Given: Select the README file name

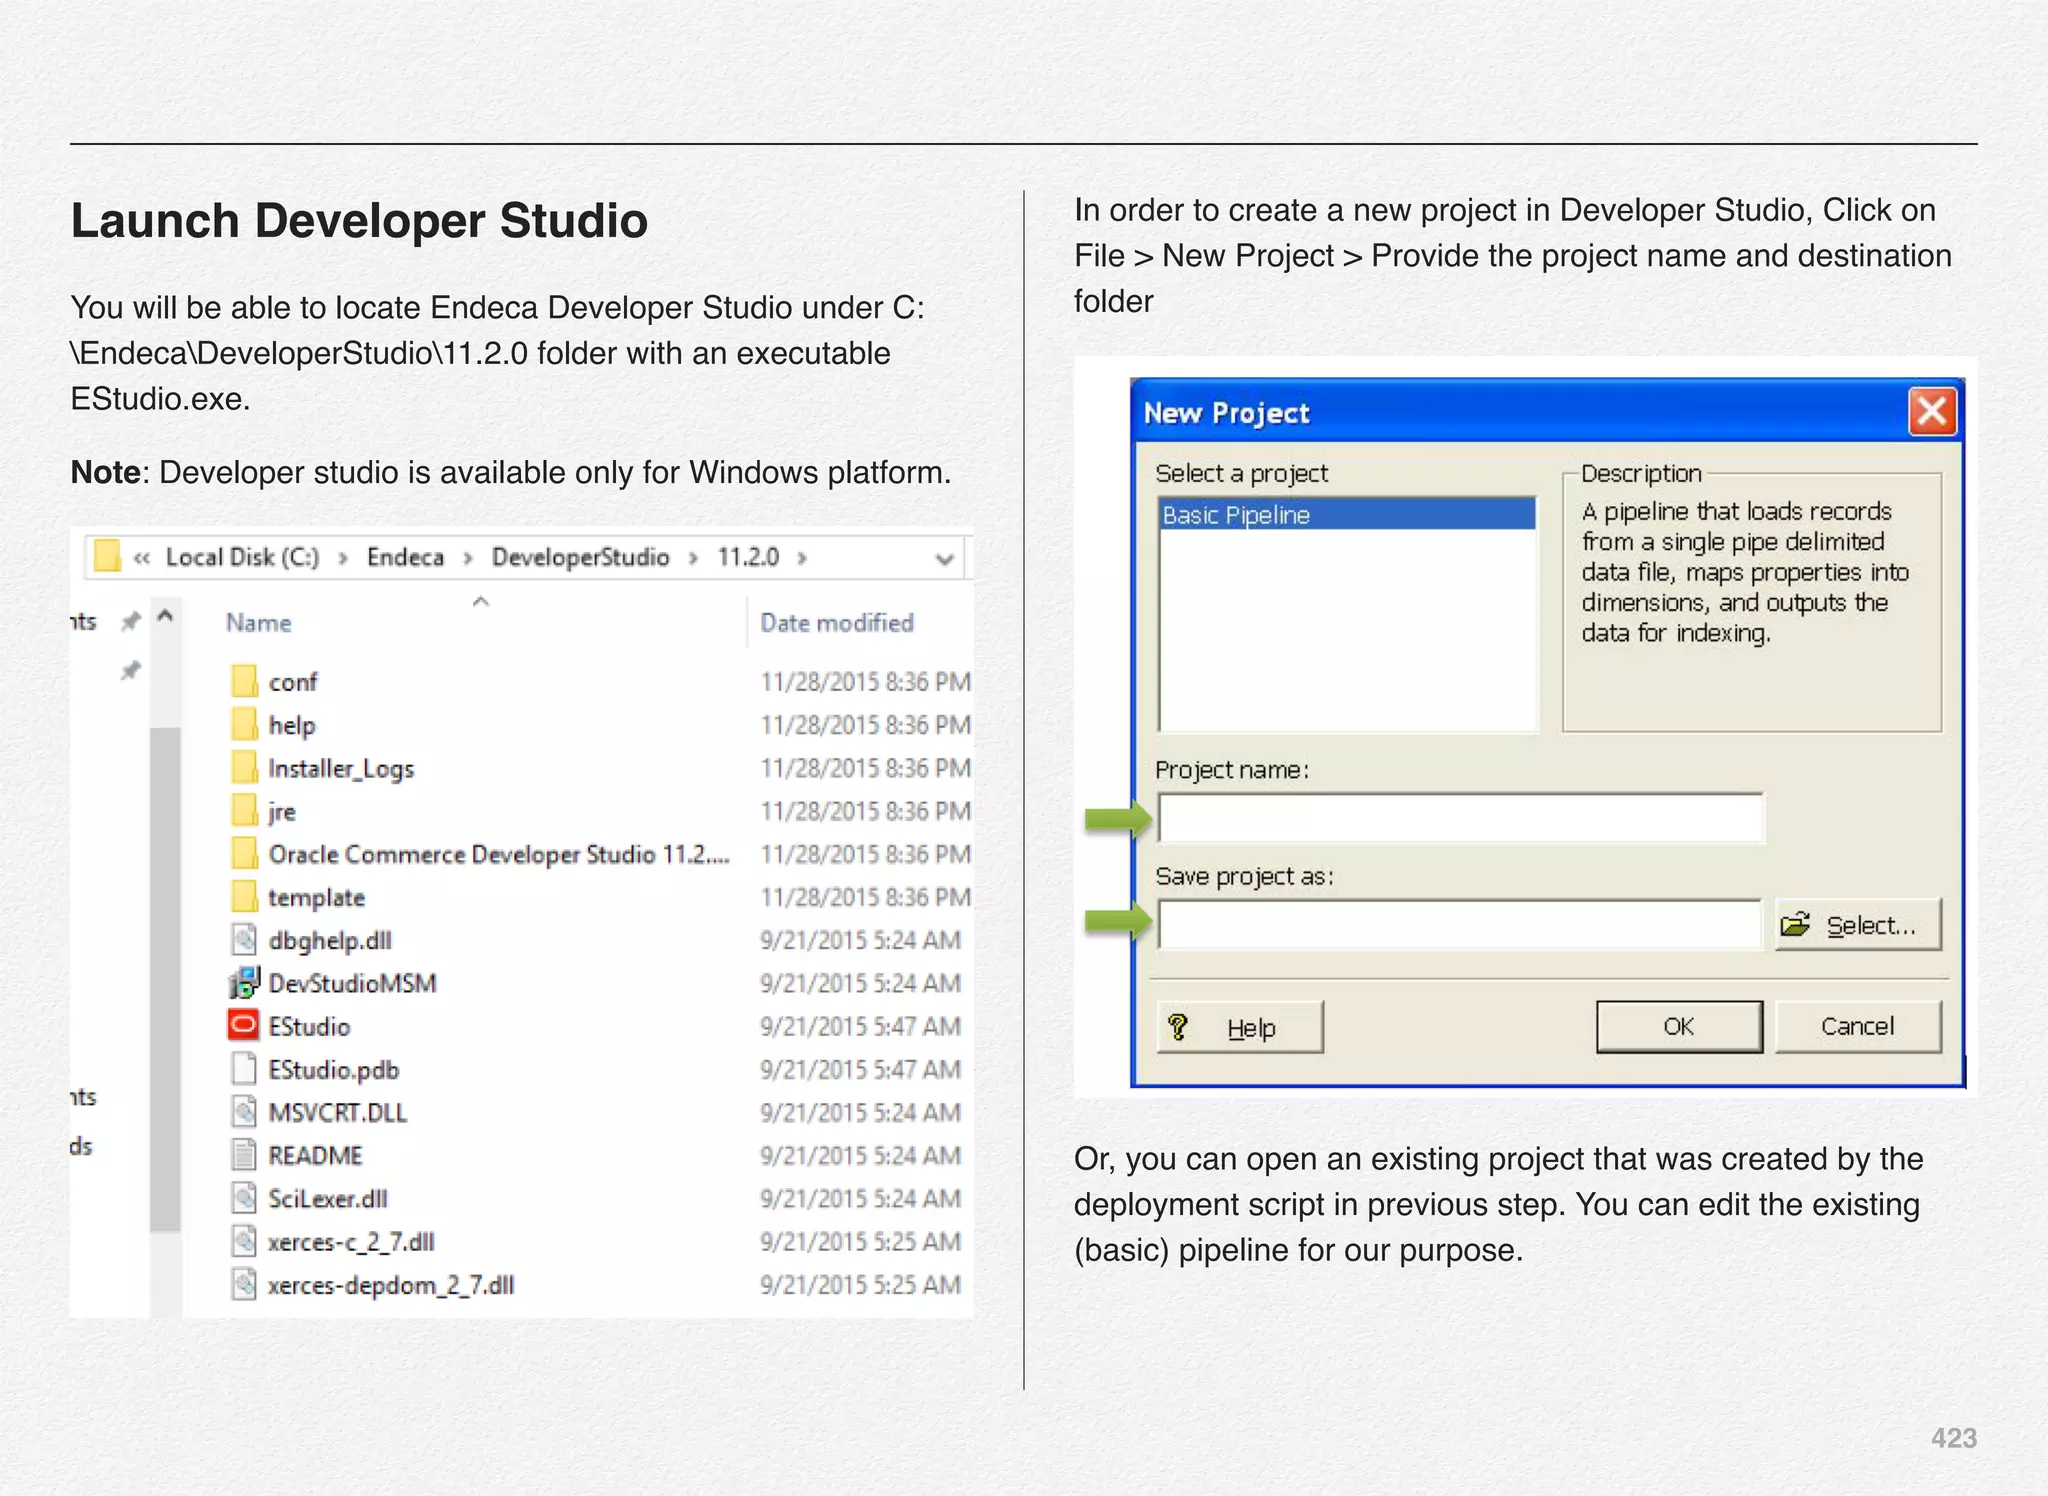Looking at the screenshot, I should [x=315, y=1156].
